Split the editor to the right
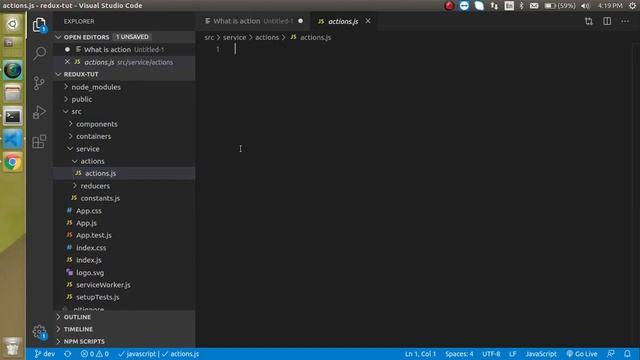This screenshot has width=640, height=360. 607,21
